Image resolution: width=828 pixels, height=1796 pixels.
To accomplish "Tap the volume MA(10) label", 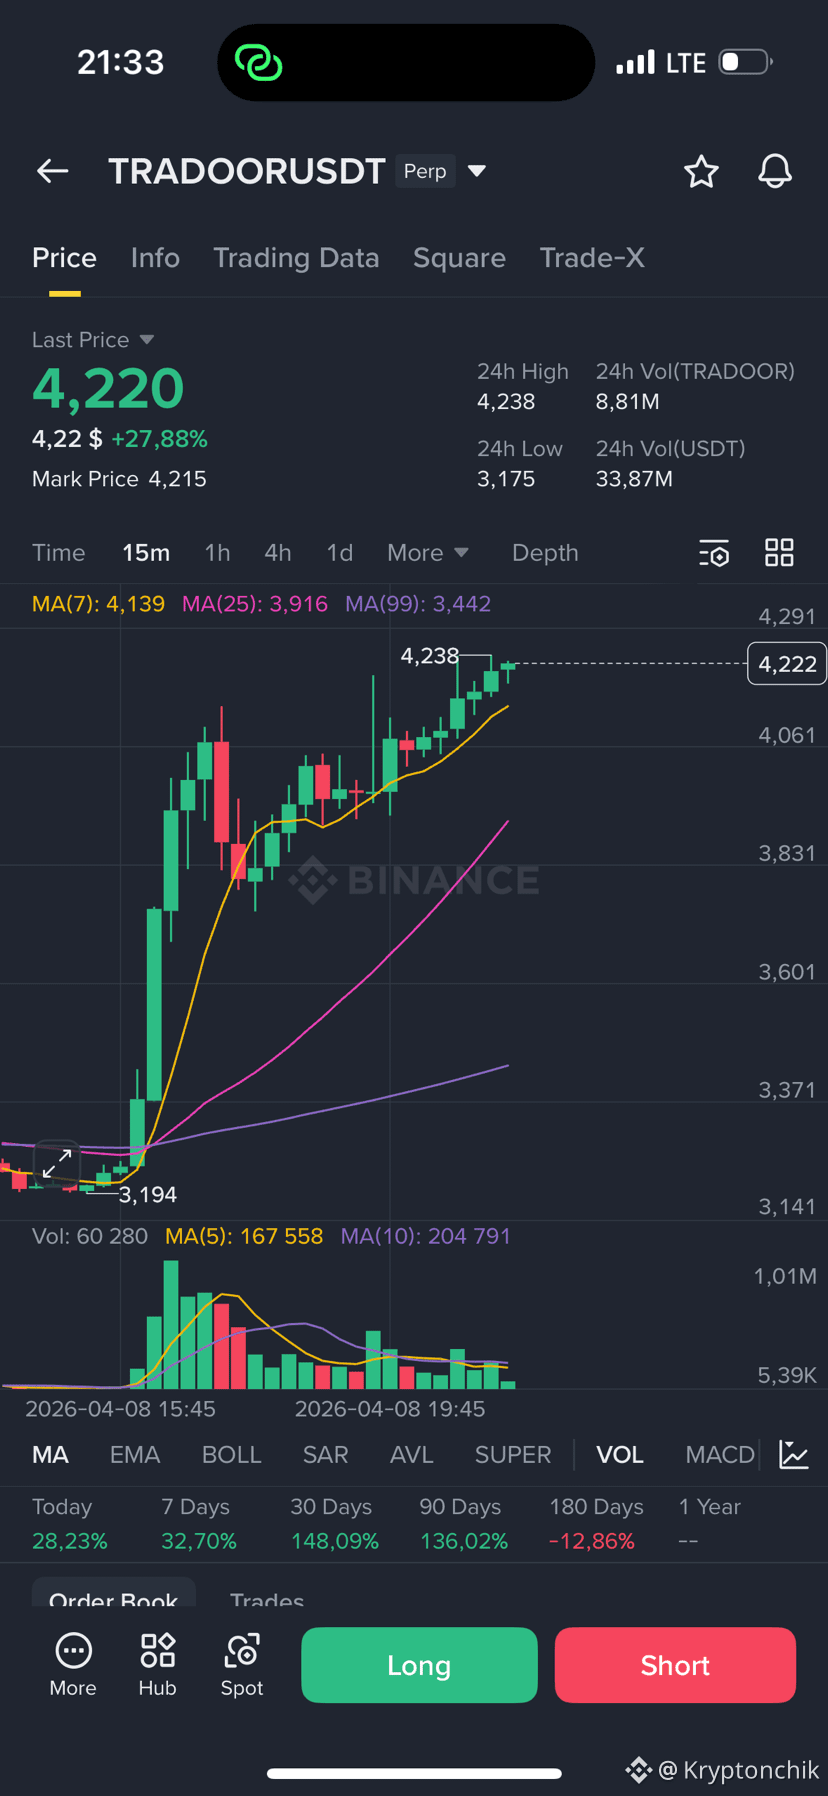I will pyautogui.click(x=426, y=1236).
